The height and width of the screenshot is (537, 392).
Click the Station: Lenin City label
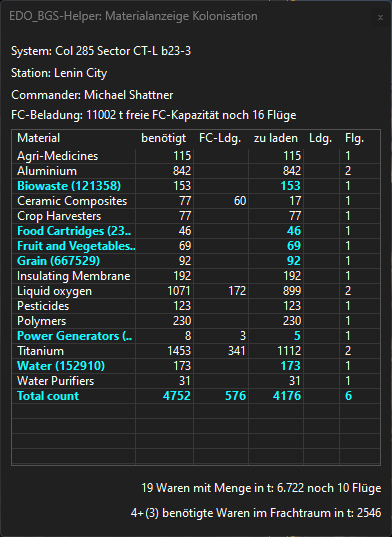pyautogui.click(x=59, y=73)
